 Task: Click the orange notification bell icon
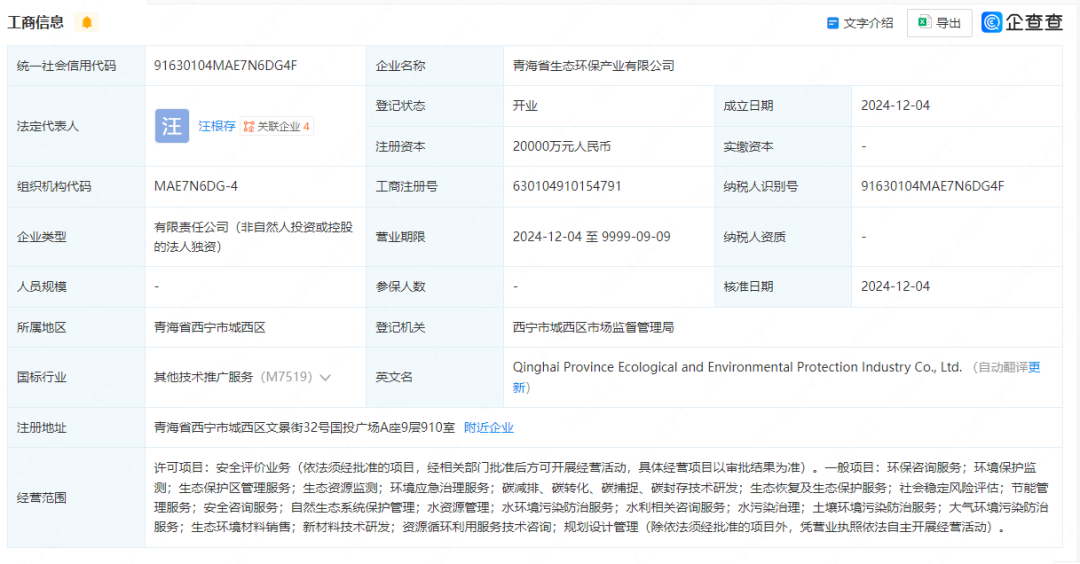[87, 22]
